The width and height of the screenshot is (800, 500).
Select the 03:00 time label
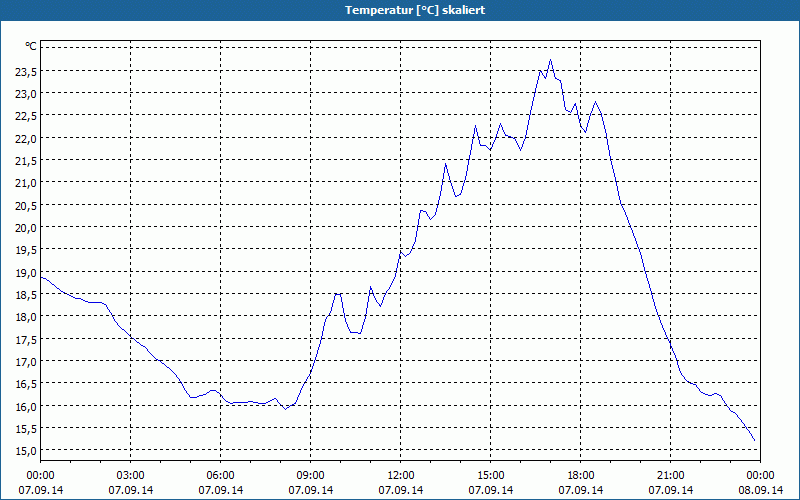coord(130,476)
